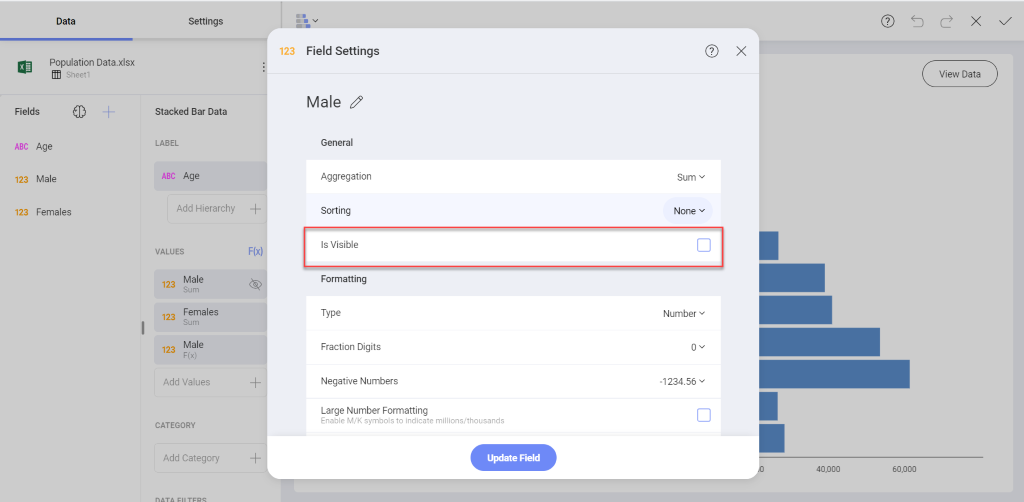Click the longest blue chart bar
The width and height of the screenshot is (1024, 502).
pos(834,374)
